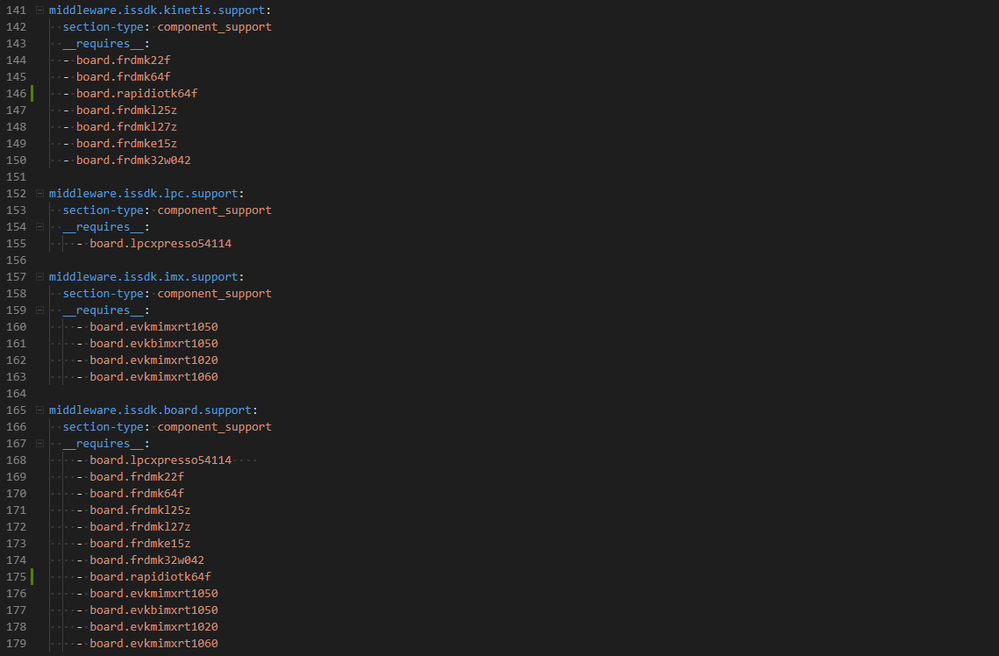Click board.lpcxpresso54114 on line 155
Screen dimensions: 999x656
click(161, 243)
